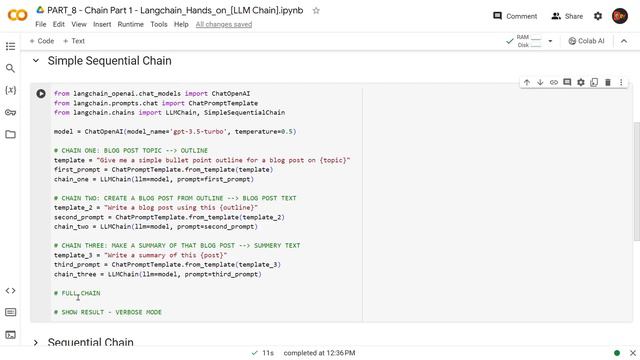Viewport: 640px width, 360px height.
Task: Click the notebook title to rename
Action: pyautogui.click(x=175, y=10)
